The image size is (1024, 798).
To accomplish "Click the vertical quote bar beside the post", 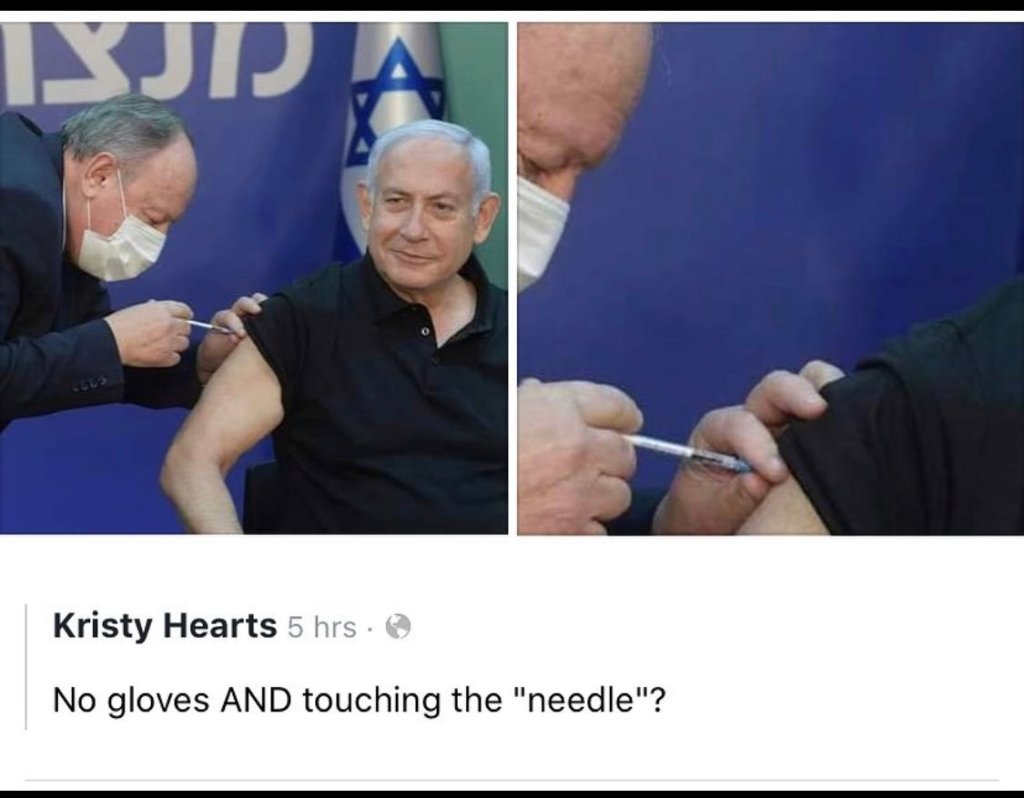I will click(x=26, y=666).
